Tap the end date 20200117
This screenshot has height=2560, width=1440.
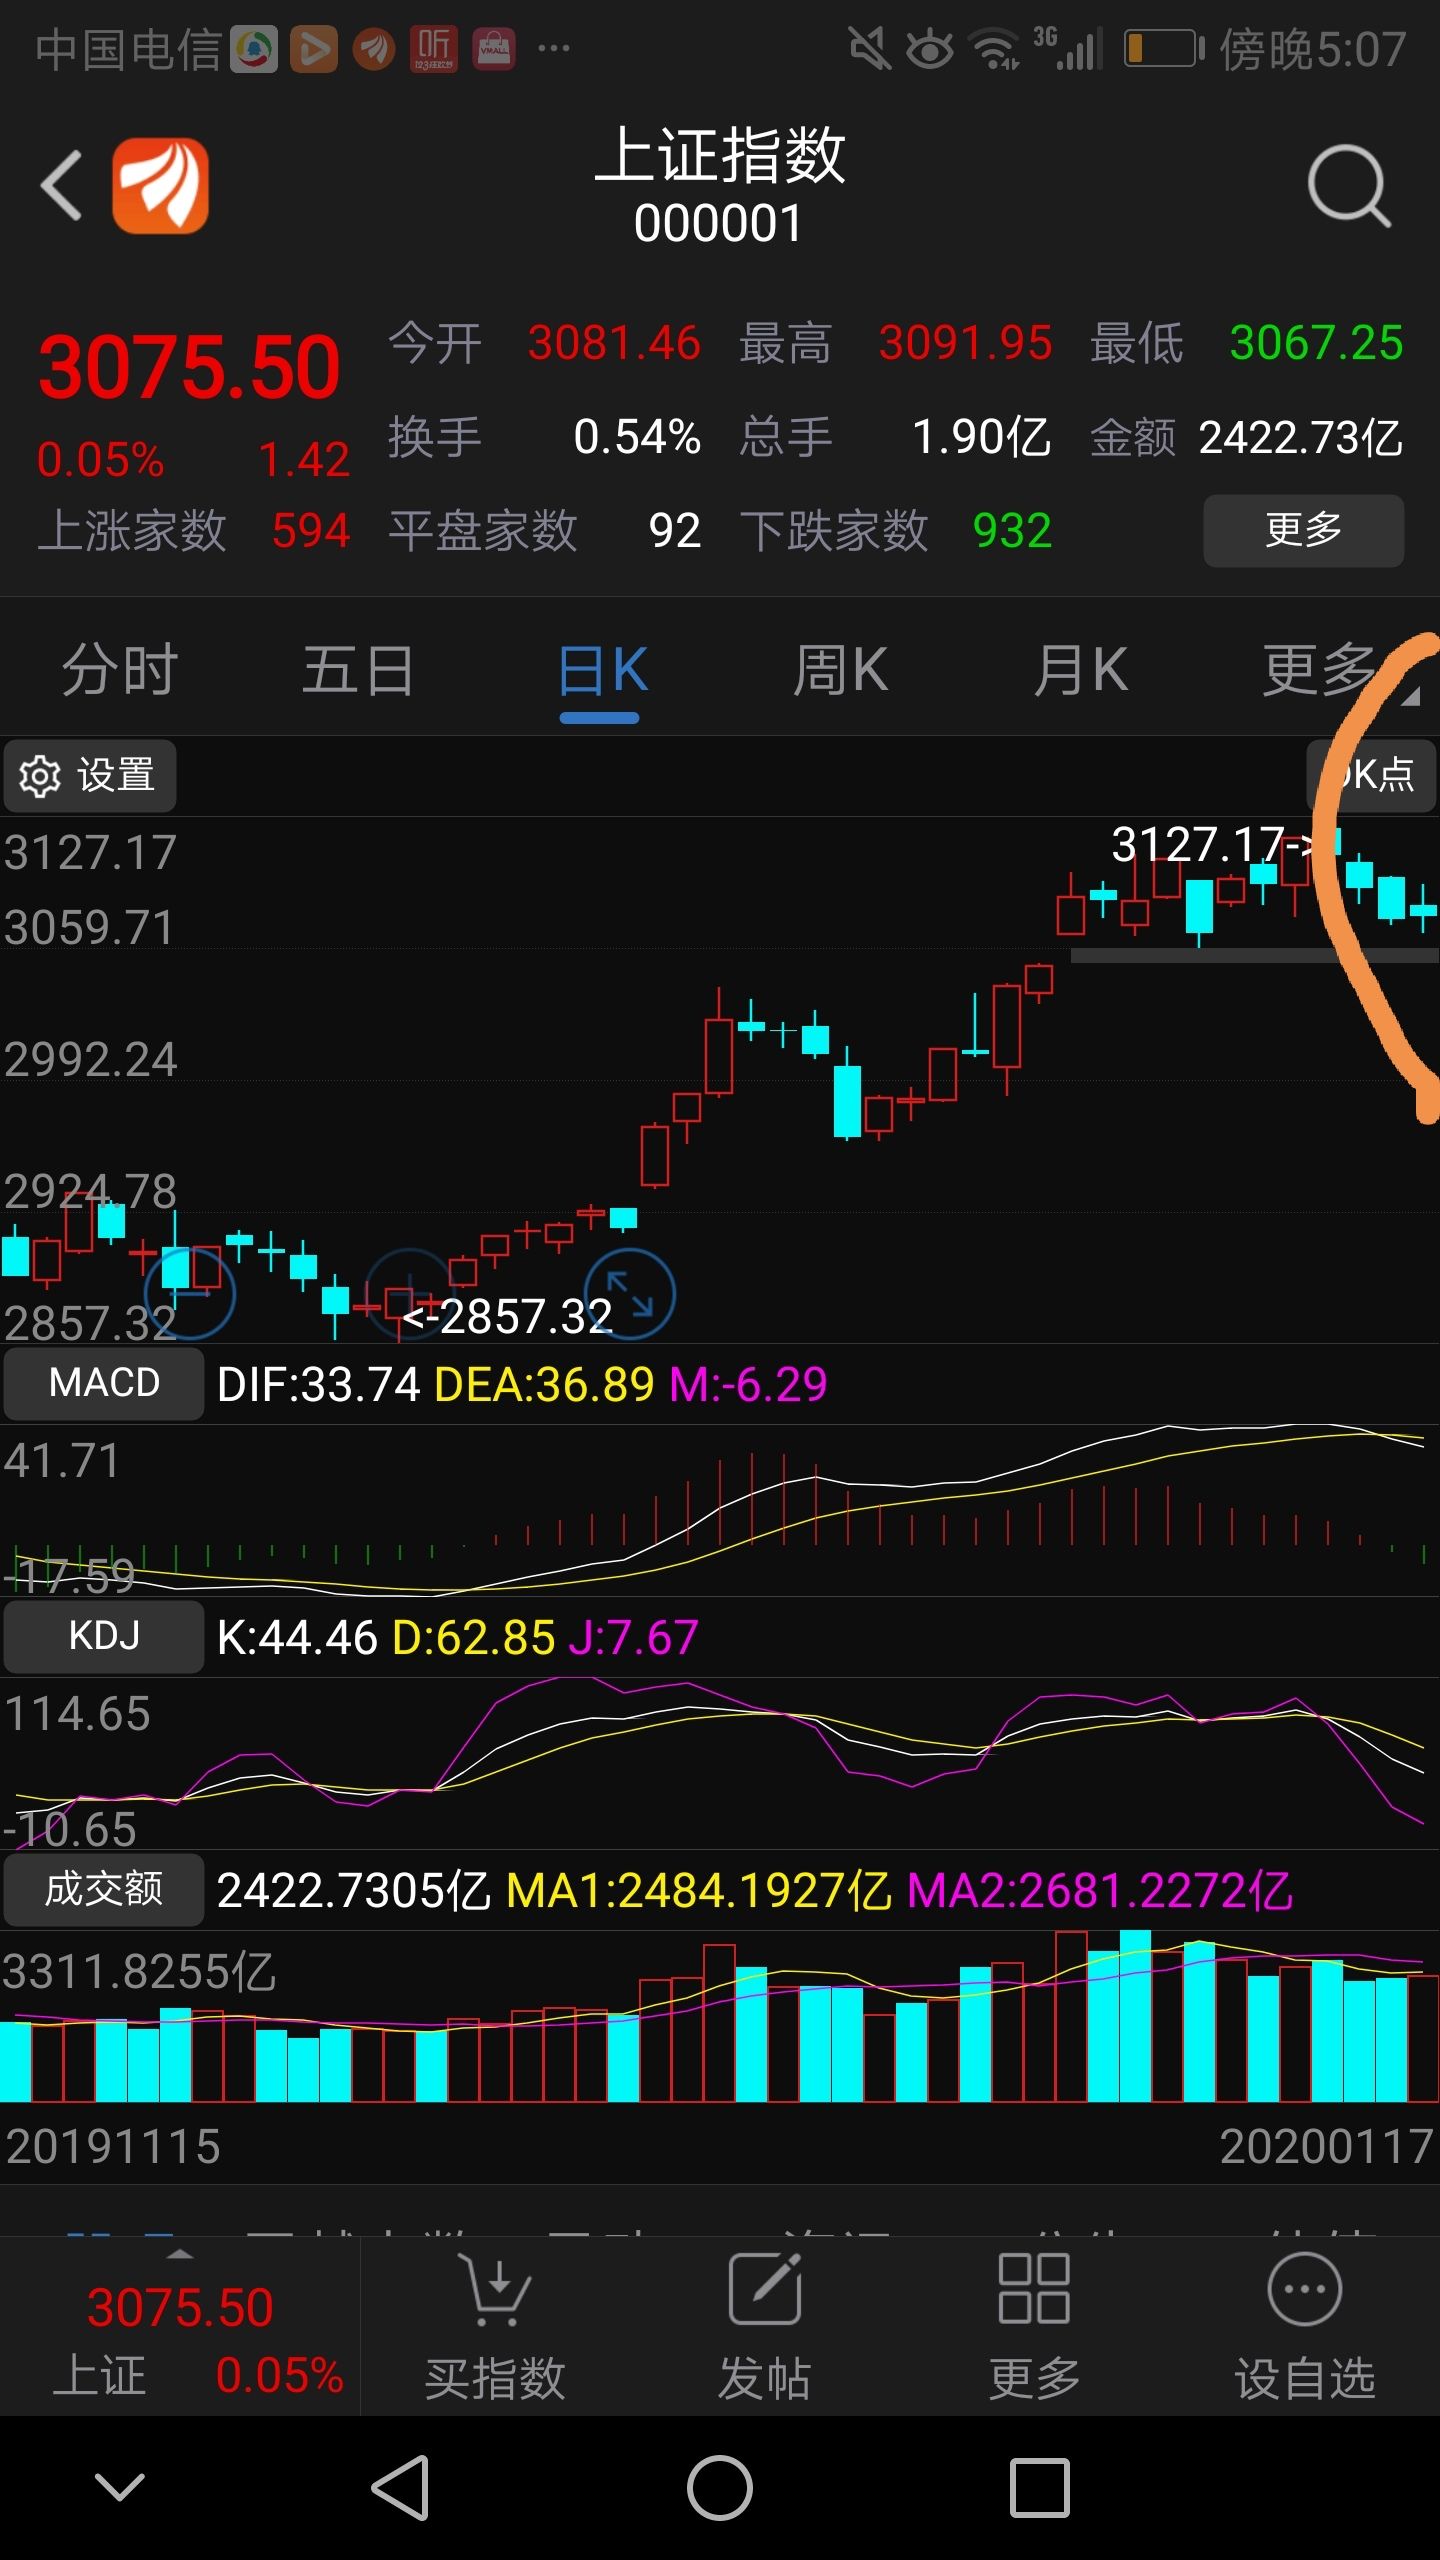[1327, 2147]
